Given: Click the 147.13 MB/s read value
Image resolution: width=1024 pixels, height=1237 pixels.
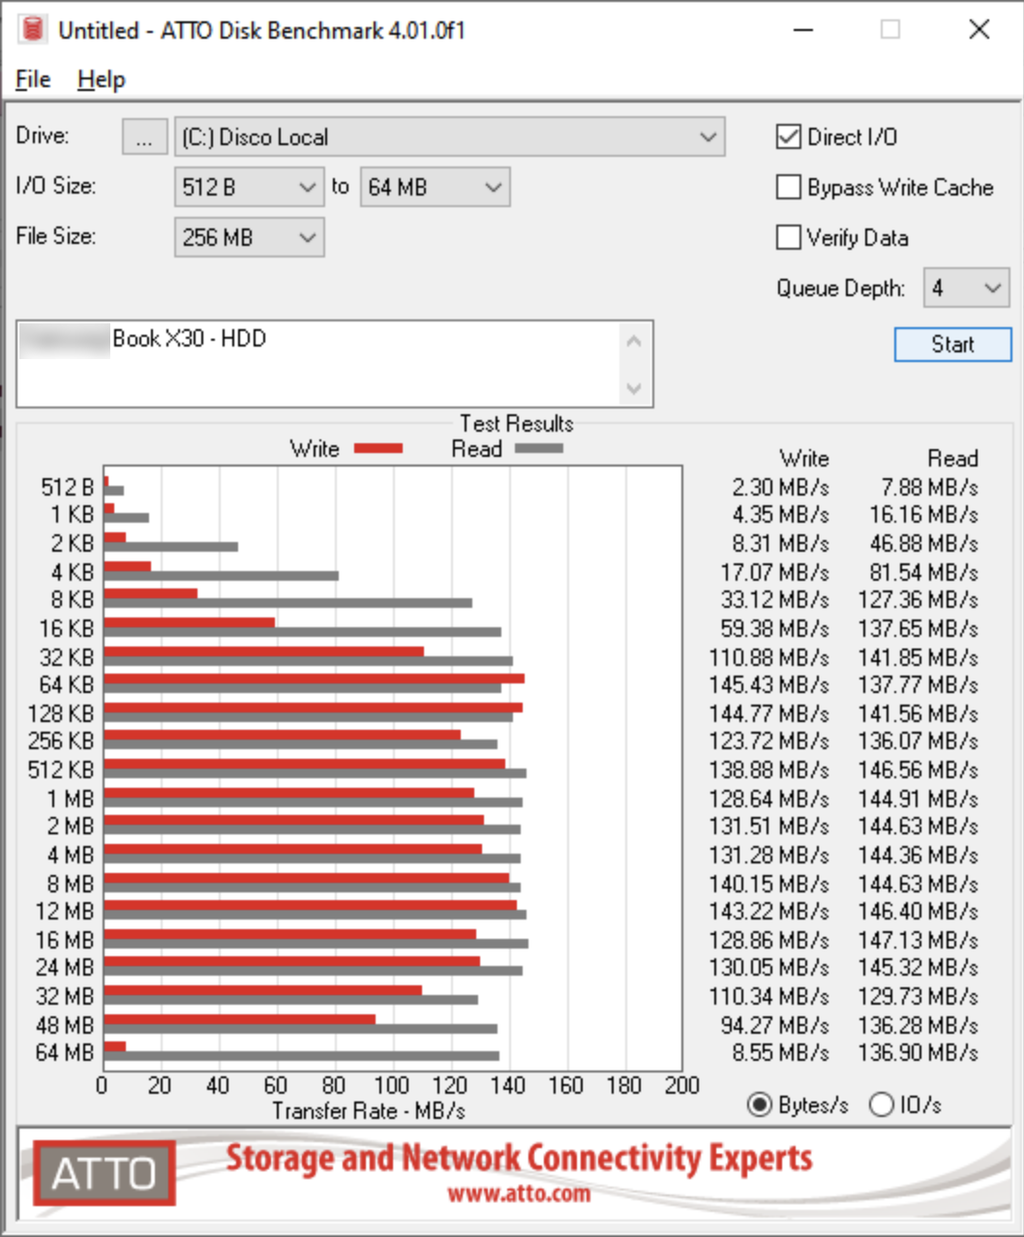Looking at the screenshot, I should (919, 940).
